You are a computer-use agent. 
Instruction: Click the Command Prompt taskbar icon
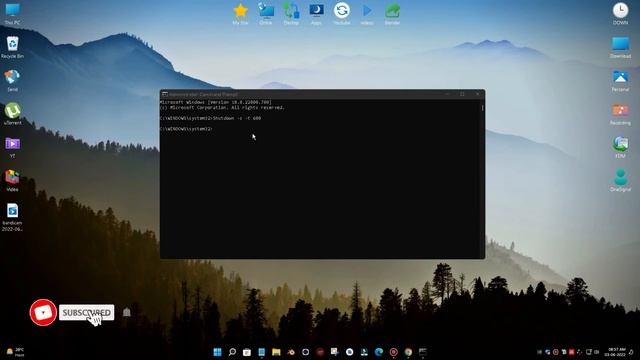click(x=423, y=352)
